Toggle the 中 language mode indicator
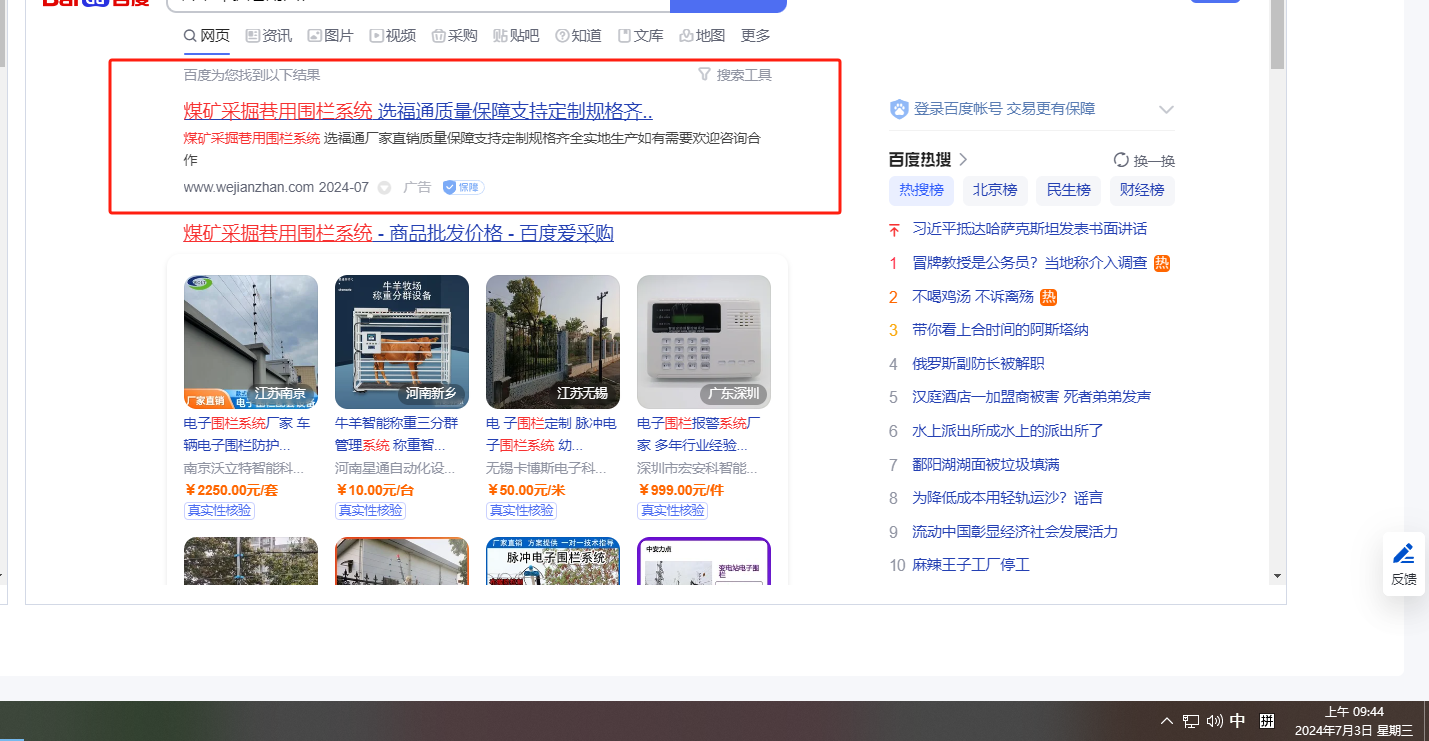Screen dimensions: 1429x741 tap(1238, 721)
